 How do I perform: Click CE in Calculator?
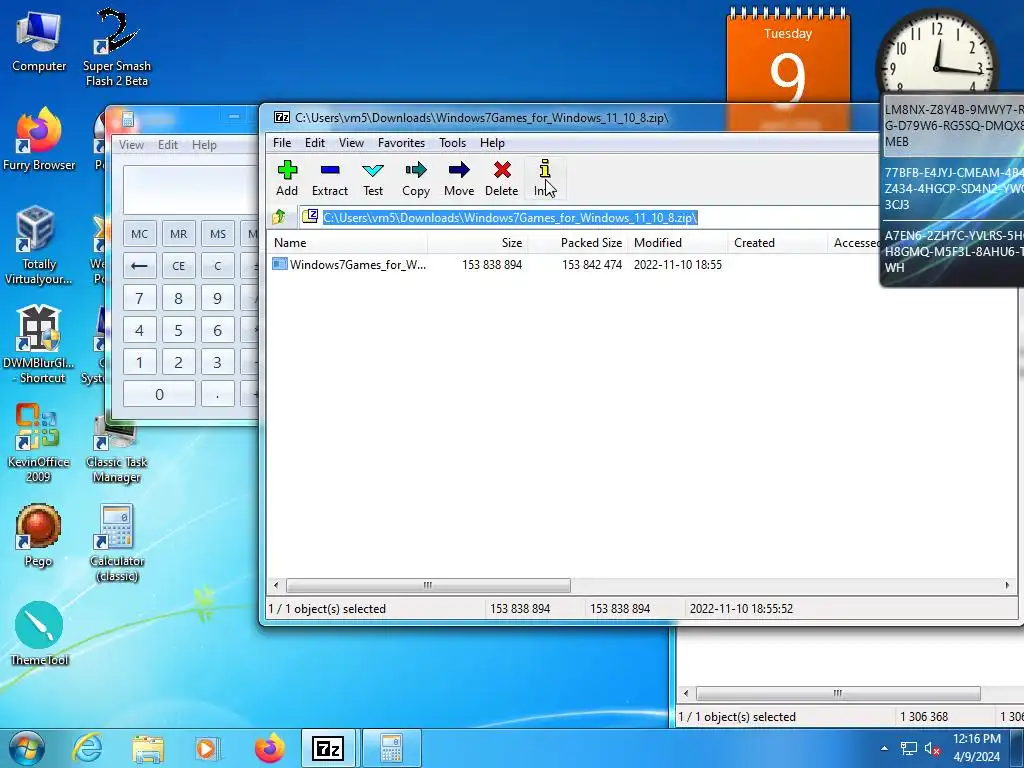coord(178,266)
